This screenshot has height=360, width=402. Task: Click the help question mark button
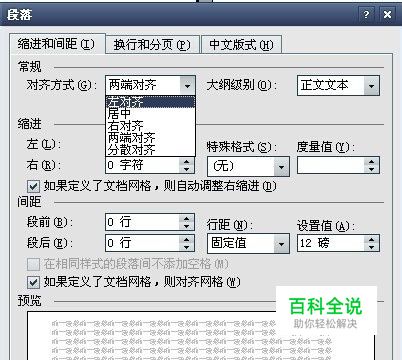(366, 15)
